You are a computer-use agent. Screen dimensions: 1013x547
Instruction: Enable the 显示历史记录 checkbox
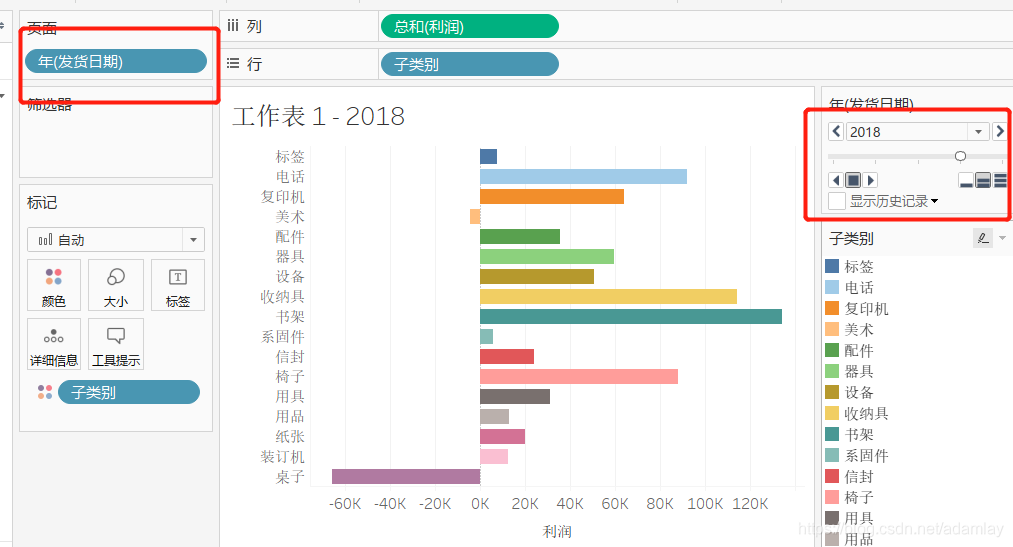[837, 201]
